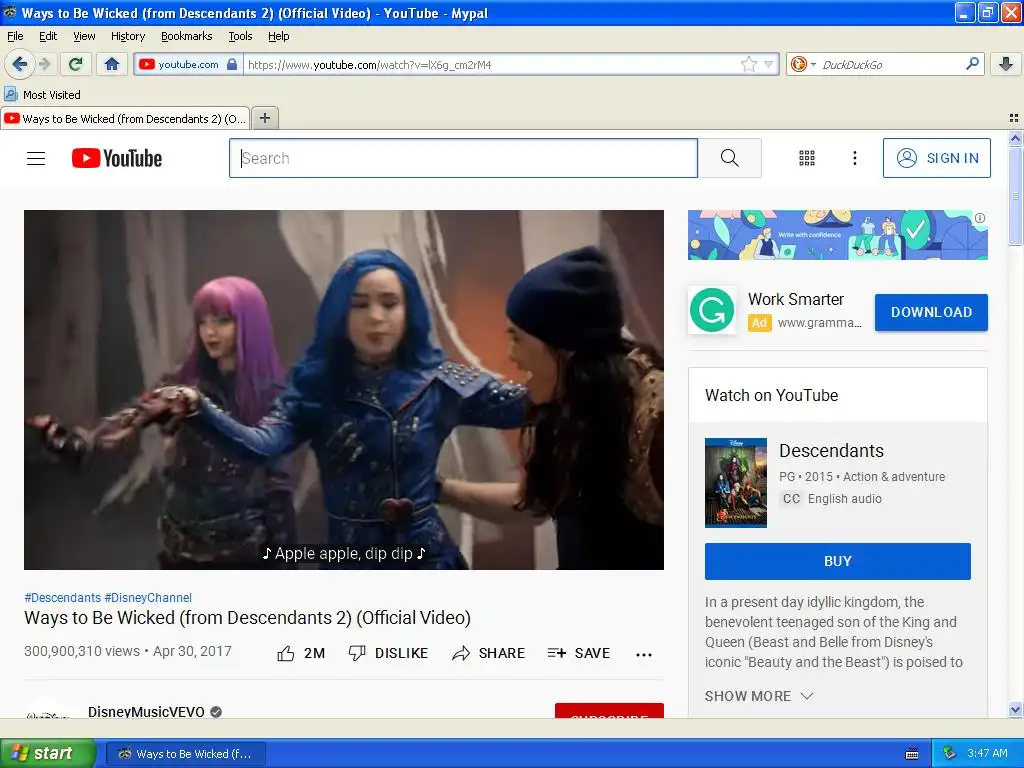
Task: Open the Descendants movie poster thumbnail
Action: [x=736, y=483]
